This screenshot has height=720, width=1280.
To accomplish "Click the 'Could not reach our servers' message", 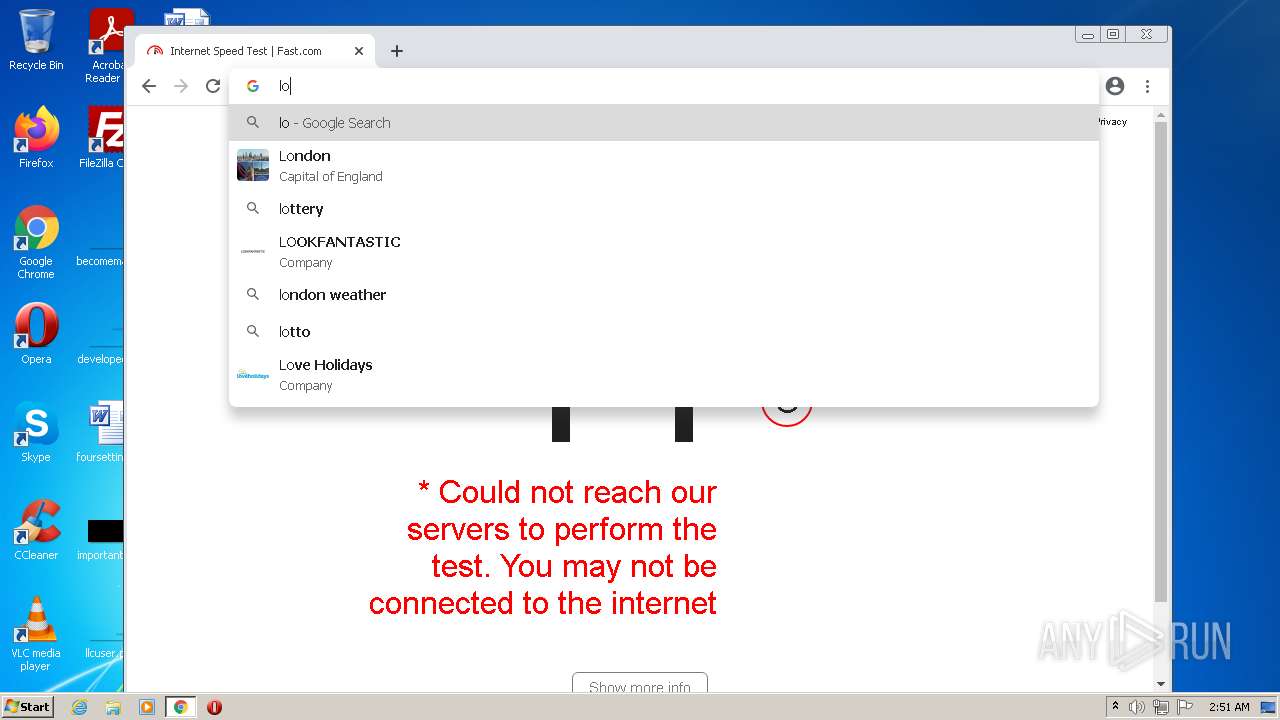I will (543, 548).
